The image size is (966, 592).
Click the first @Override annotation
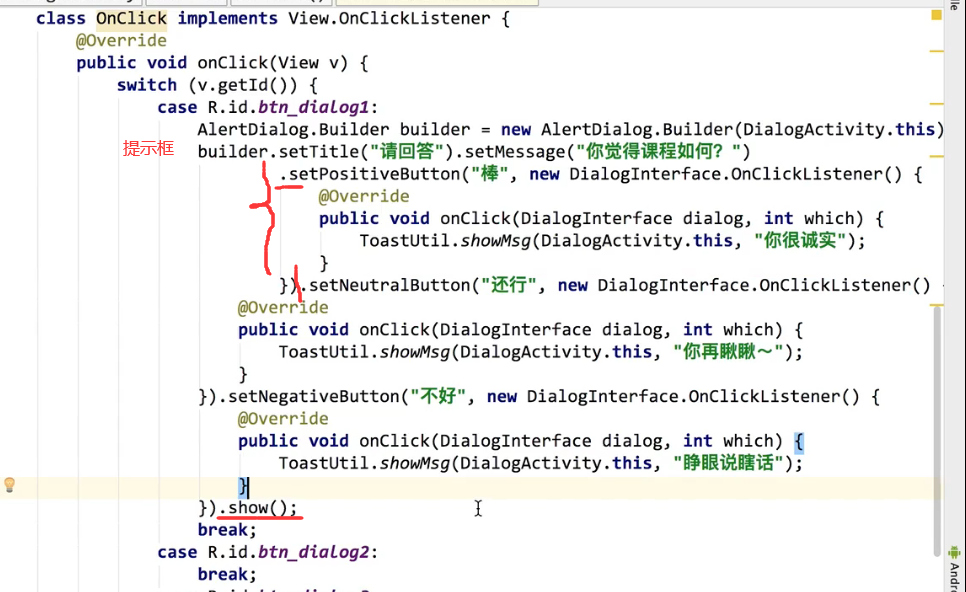pos(121,40)
